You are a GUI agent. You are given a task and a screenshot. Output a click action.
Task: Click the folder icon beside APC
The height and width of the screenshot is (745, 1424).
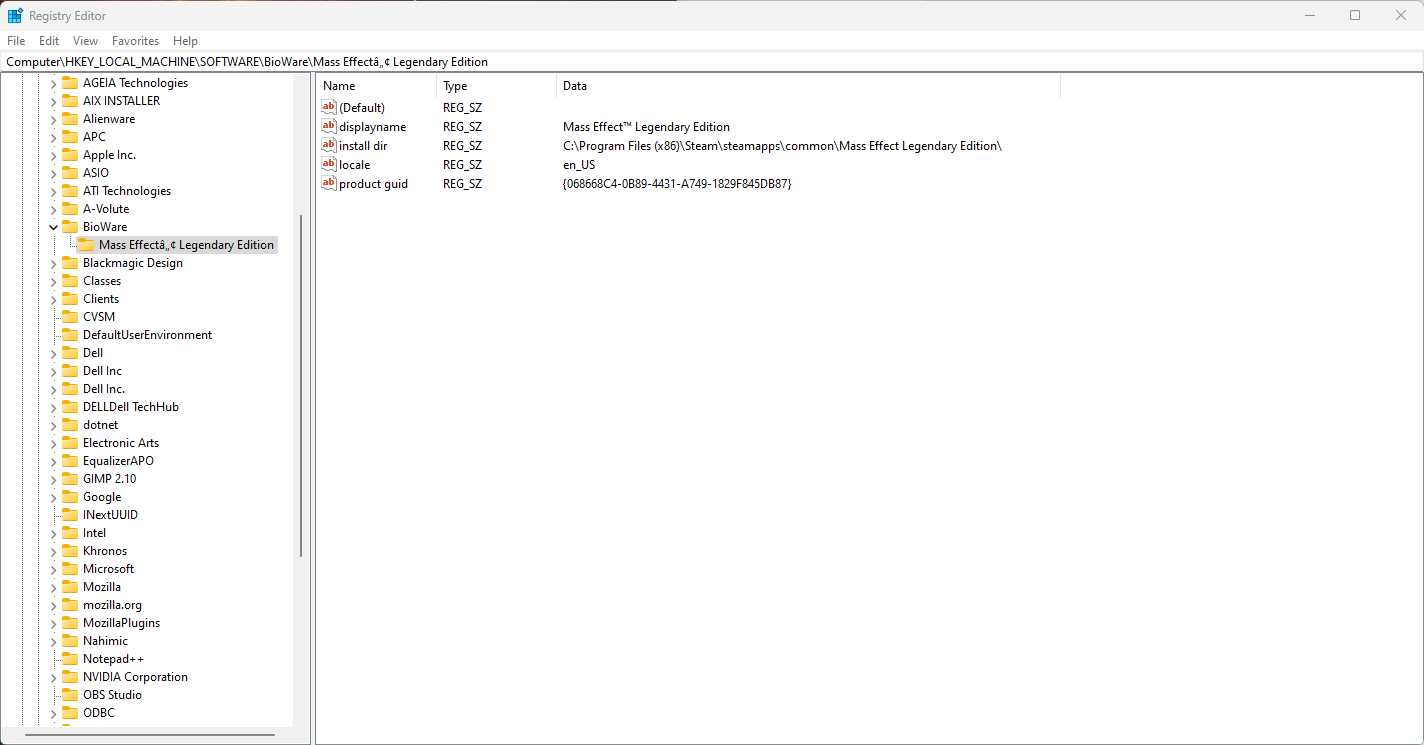tap(70, 137)
